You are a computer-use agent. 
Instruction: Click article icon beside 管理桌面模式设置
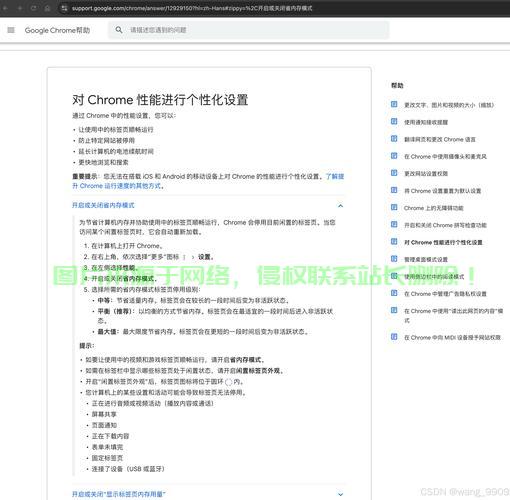pos(394,259)
